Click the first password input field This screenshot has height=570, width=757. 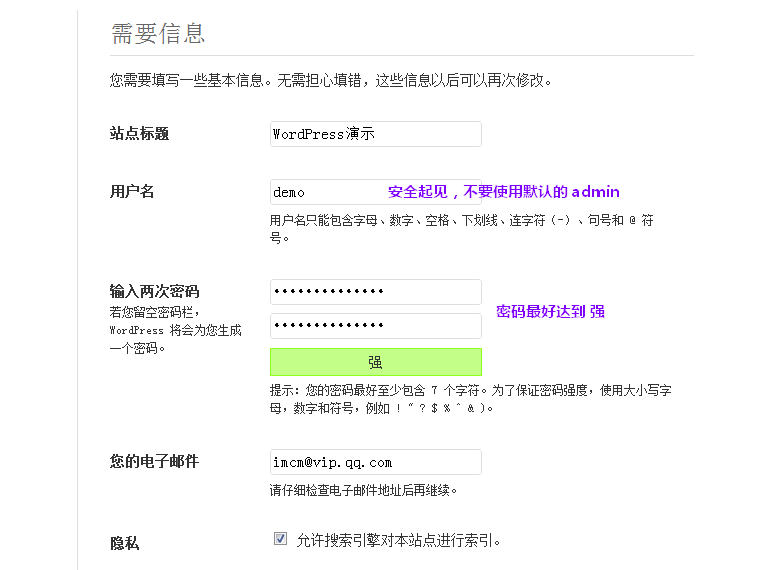click(x=375, y=292)
